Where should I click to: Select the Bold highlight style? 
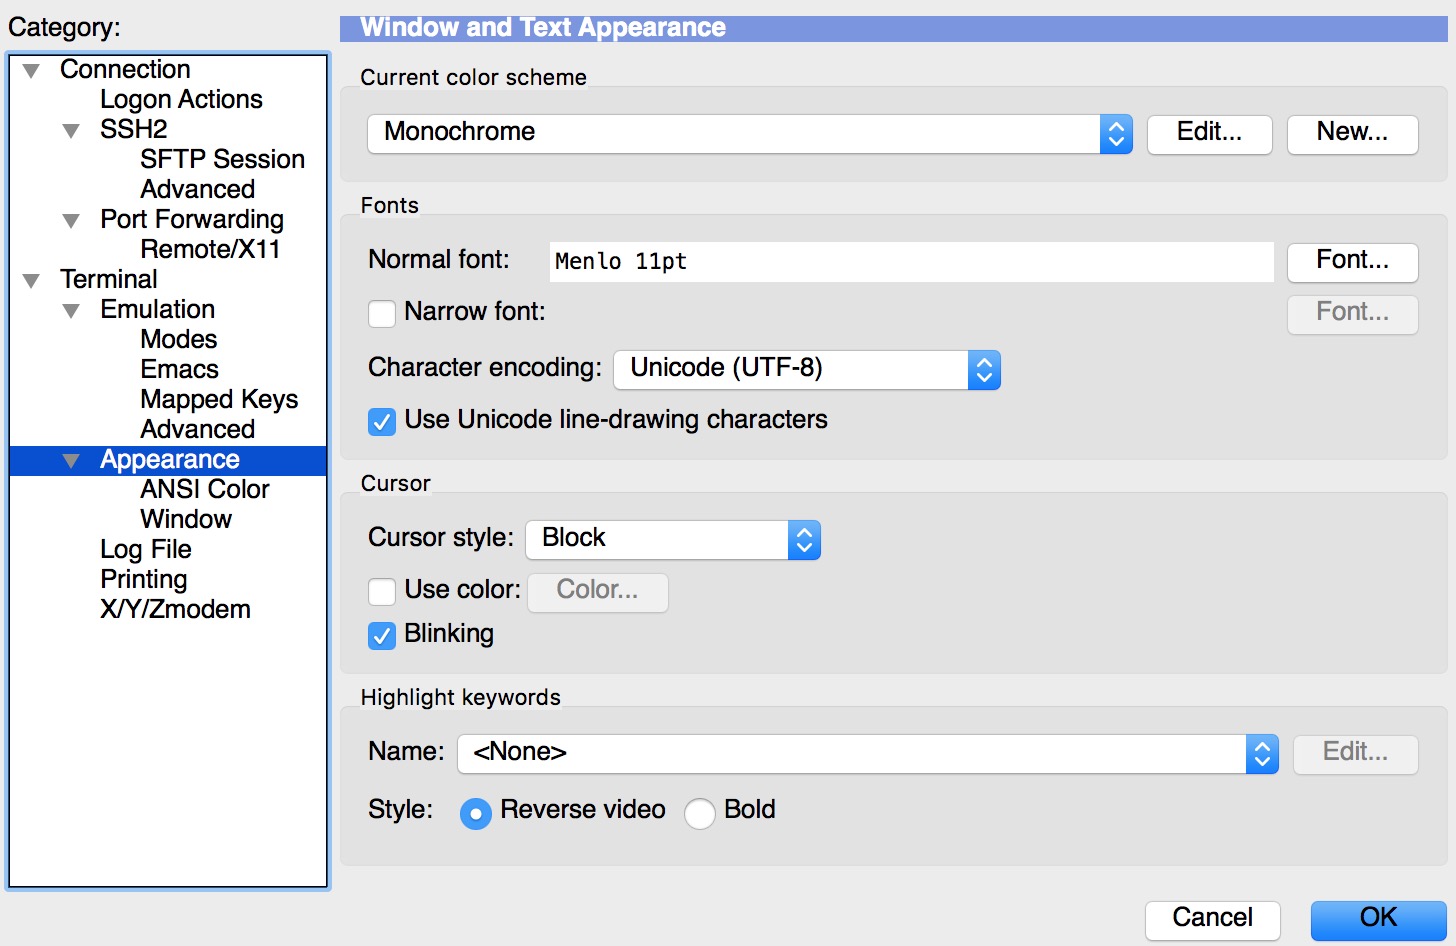700,812
